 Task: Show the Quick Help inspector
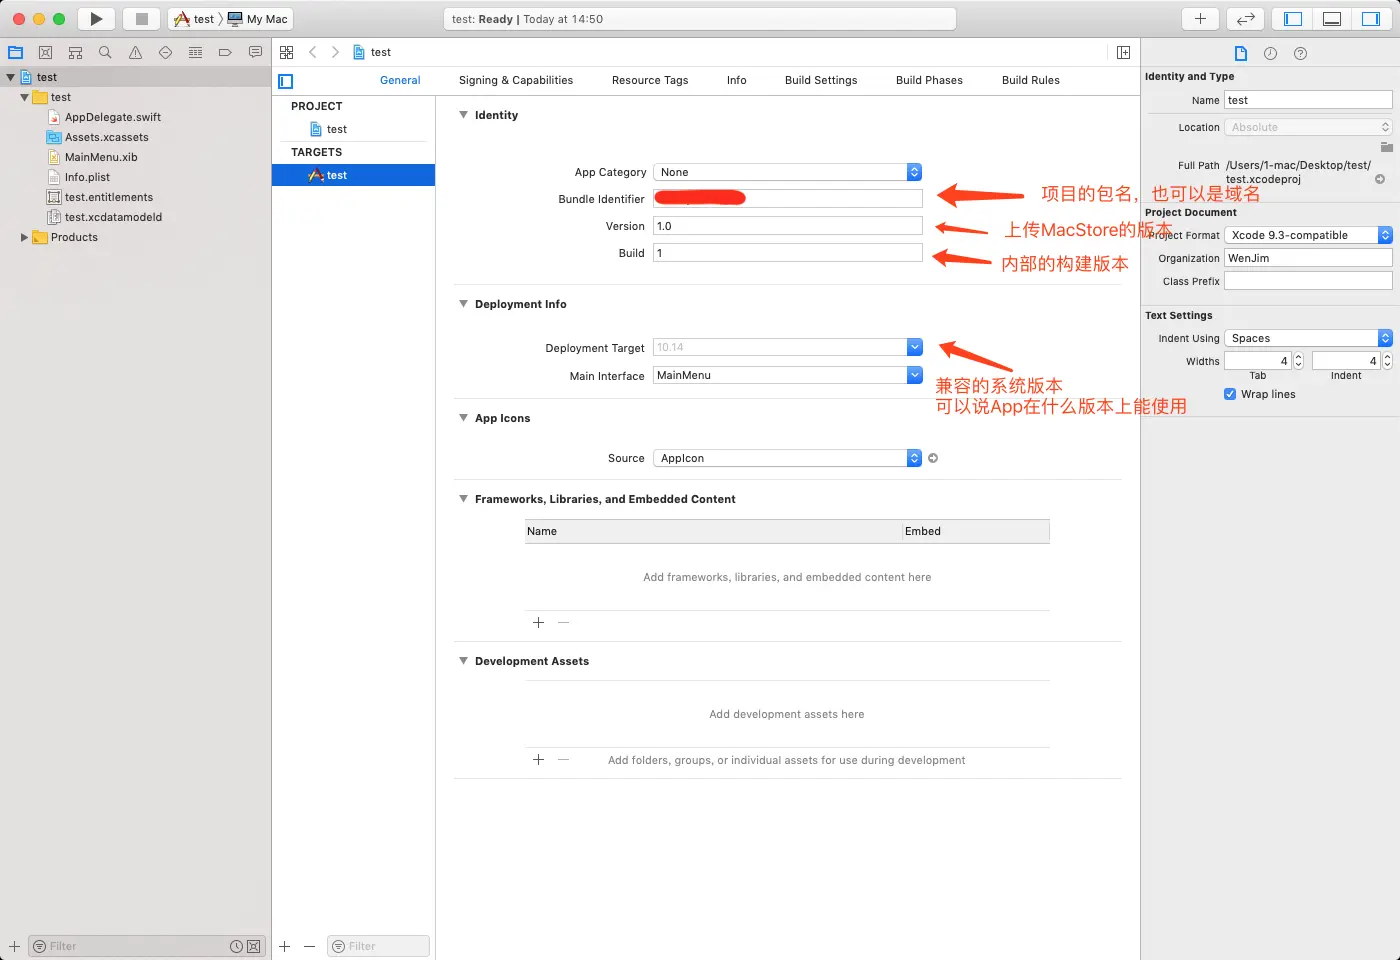click(x=1300, y=54)
